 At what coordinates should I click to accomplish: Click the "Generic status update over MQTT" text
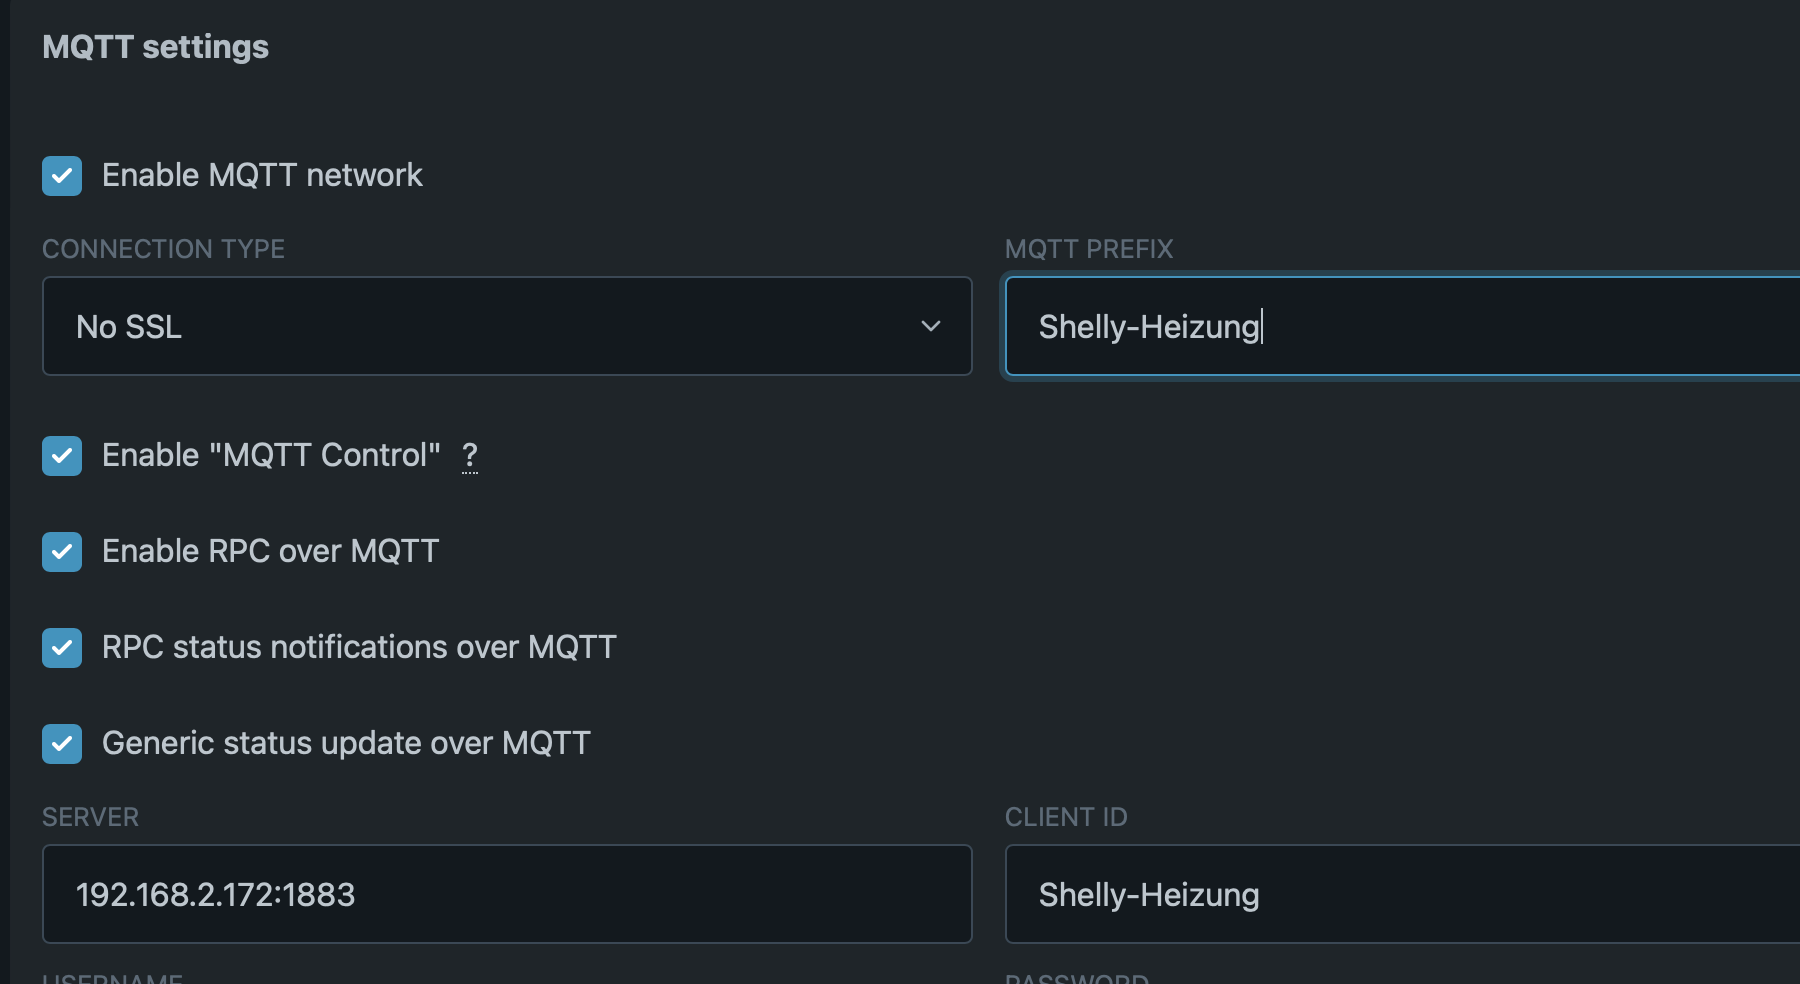point(346,744)
